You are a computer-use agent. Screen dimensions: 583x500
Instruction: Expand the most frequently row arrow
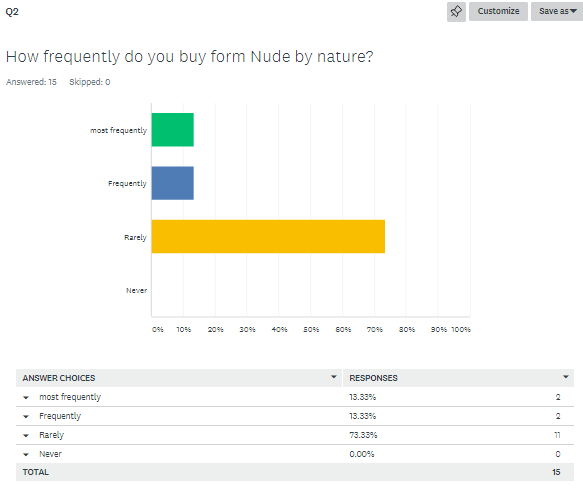click(x=26, y=397)
